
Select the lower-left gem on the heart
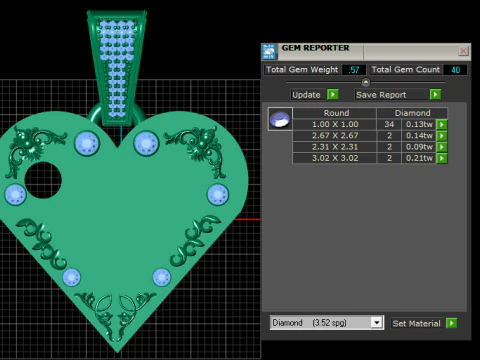(72, 277)
